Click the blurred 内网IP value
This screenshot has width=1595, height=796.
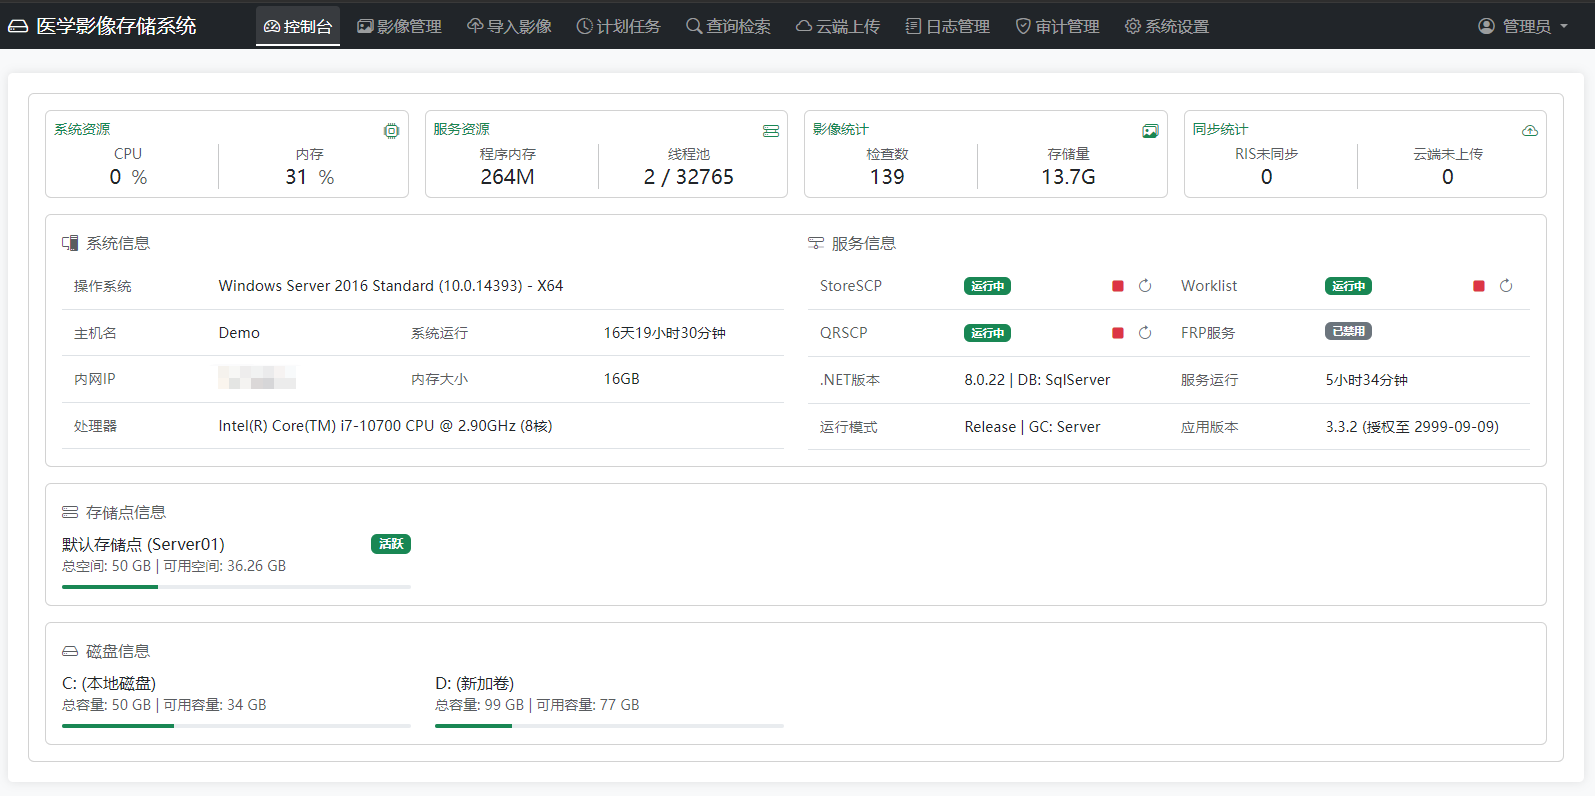pyautogui.click(x=257, y=378)
